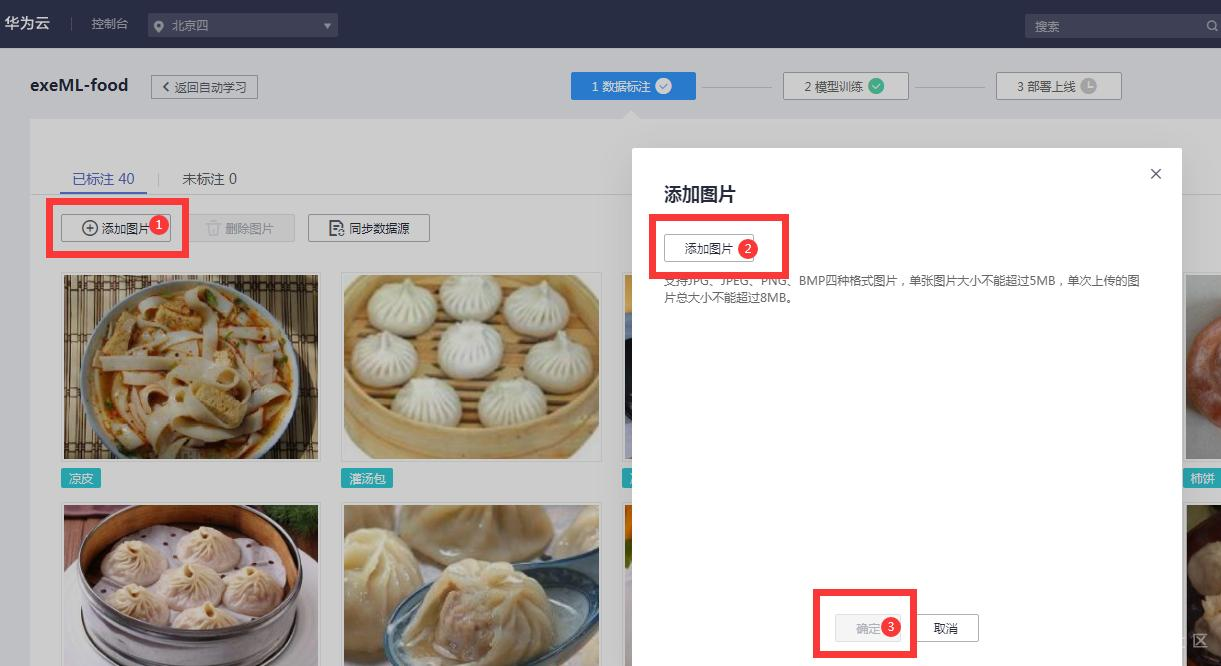The image size is (1221, 666).
Task: Go to step 3 部署上线
Action: 1058,86
